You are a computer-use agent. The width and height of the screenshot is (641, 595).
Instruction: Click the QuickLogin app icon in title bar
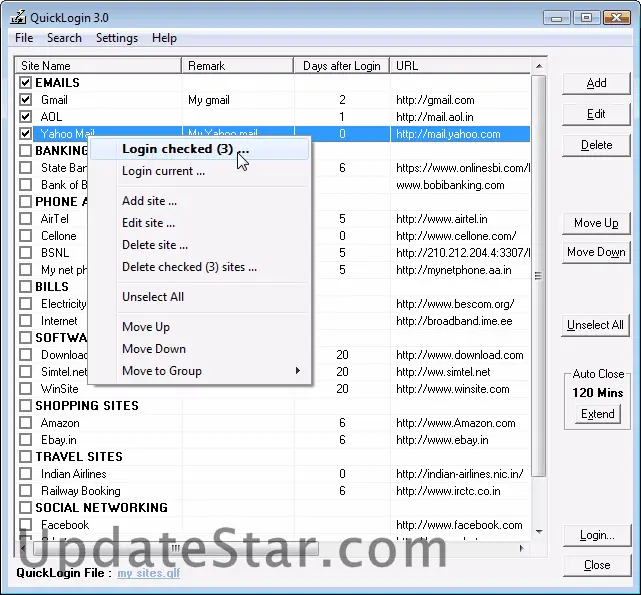[18, 17]
